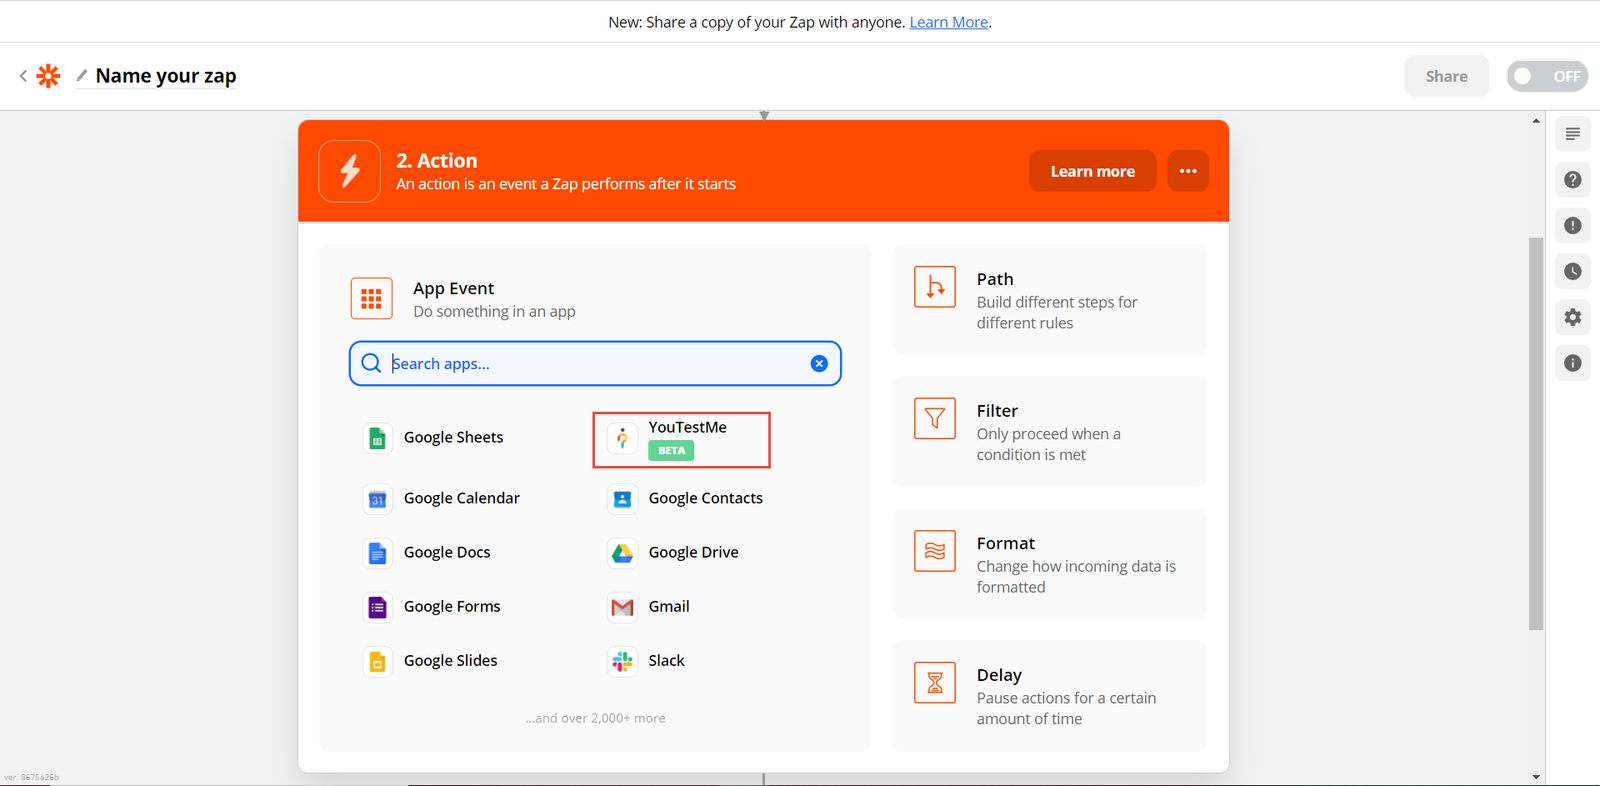Screen dimensions: 1600x786
Task: Open the history clock icon in sidebar
Action: [x=1572, y=271]
